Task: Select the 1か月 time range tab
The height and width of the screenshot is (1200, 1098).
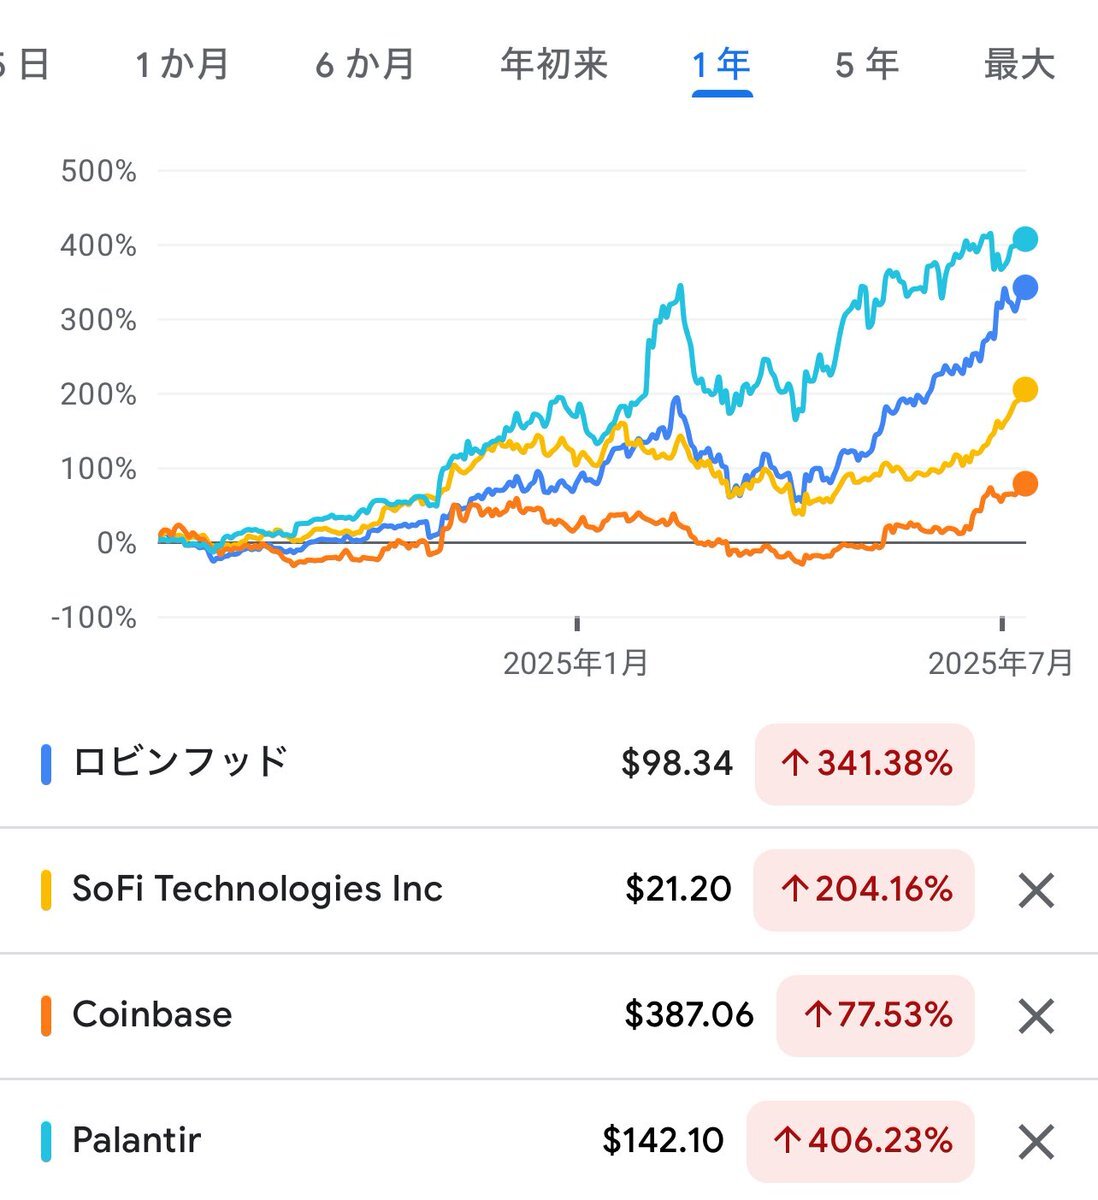Action: (182, 65)
